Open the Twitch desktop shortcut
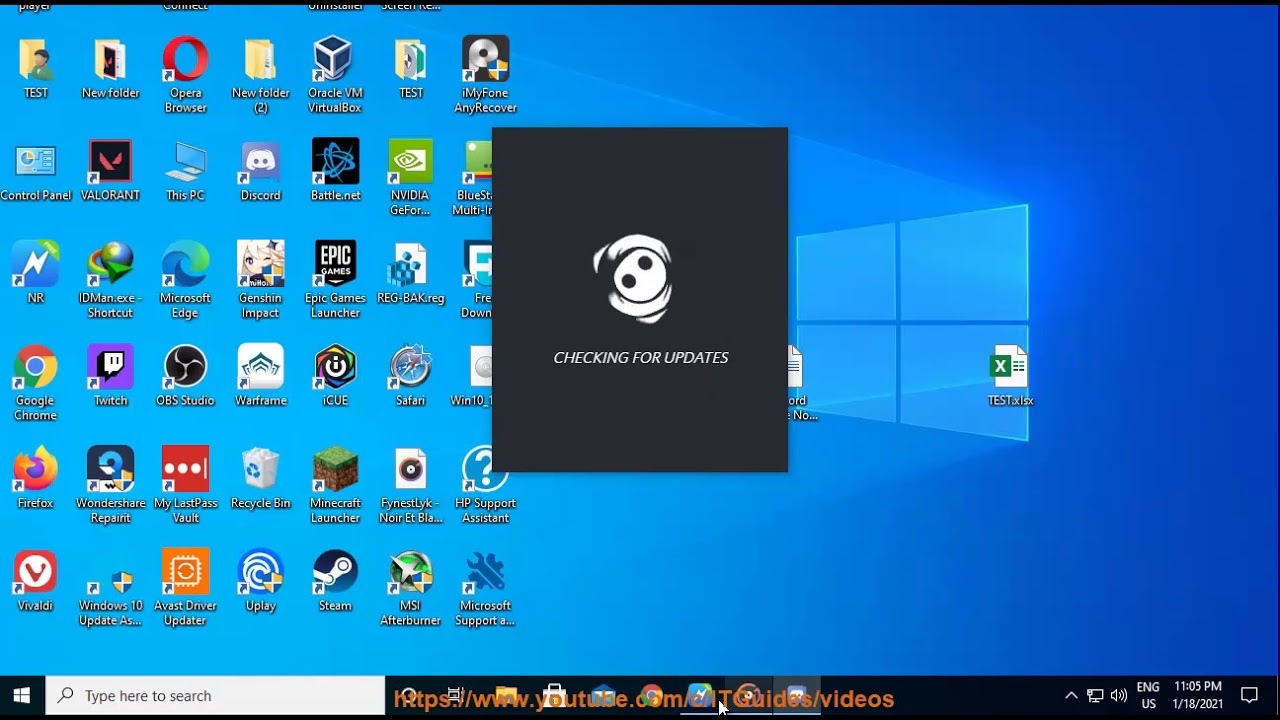1280x720 pixels. tap(110, 376)
